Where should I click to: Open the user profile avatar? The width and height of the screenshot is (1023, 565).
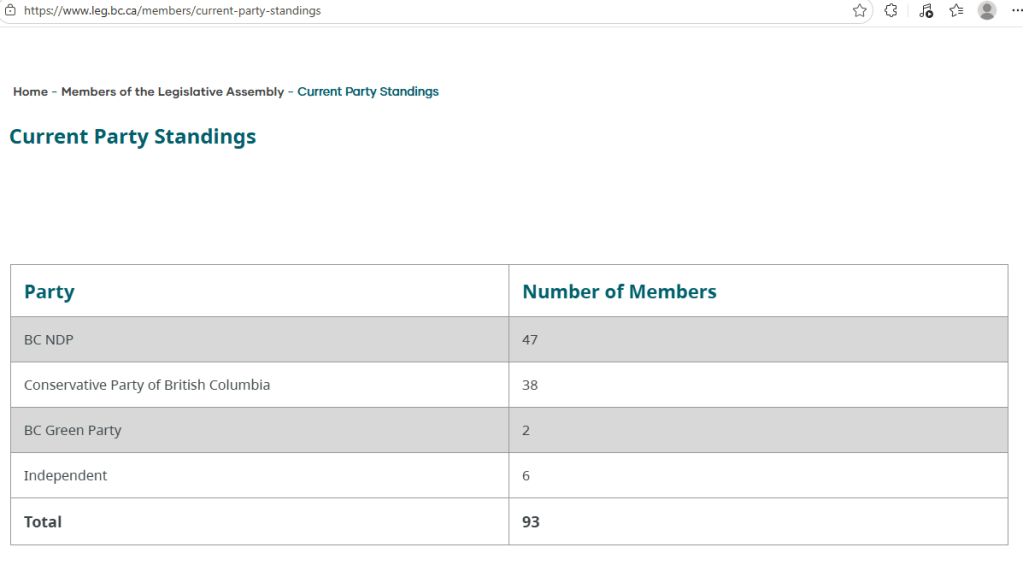(987, 11)
